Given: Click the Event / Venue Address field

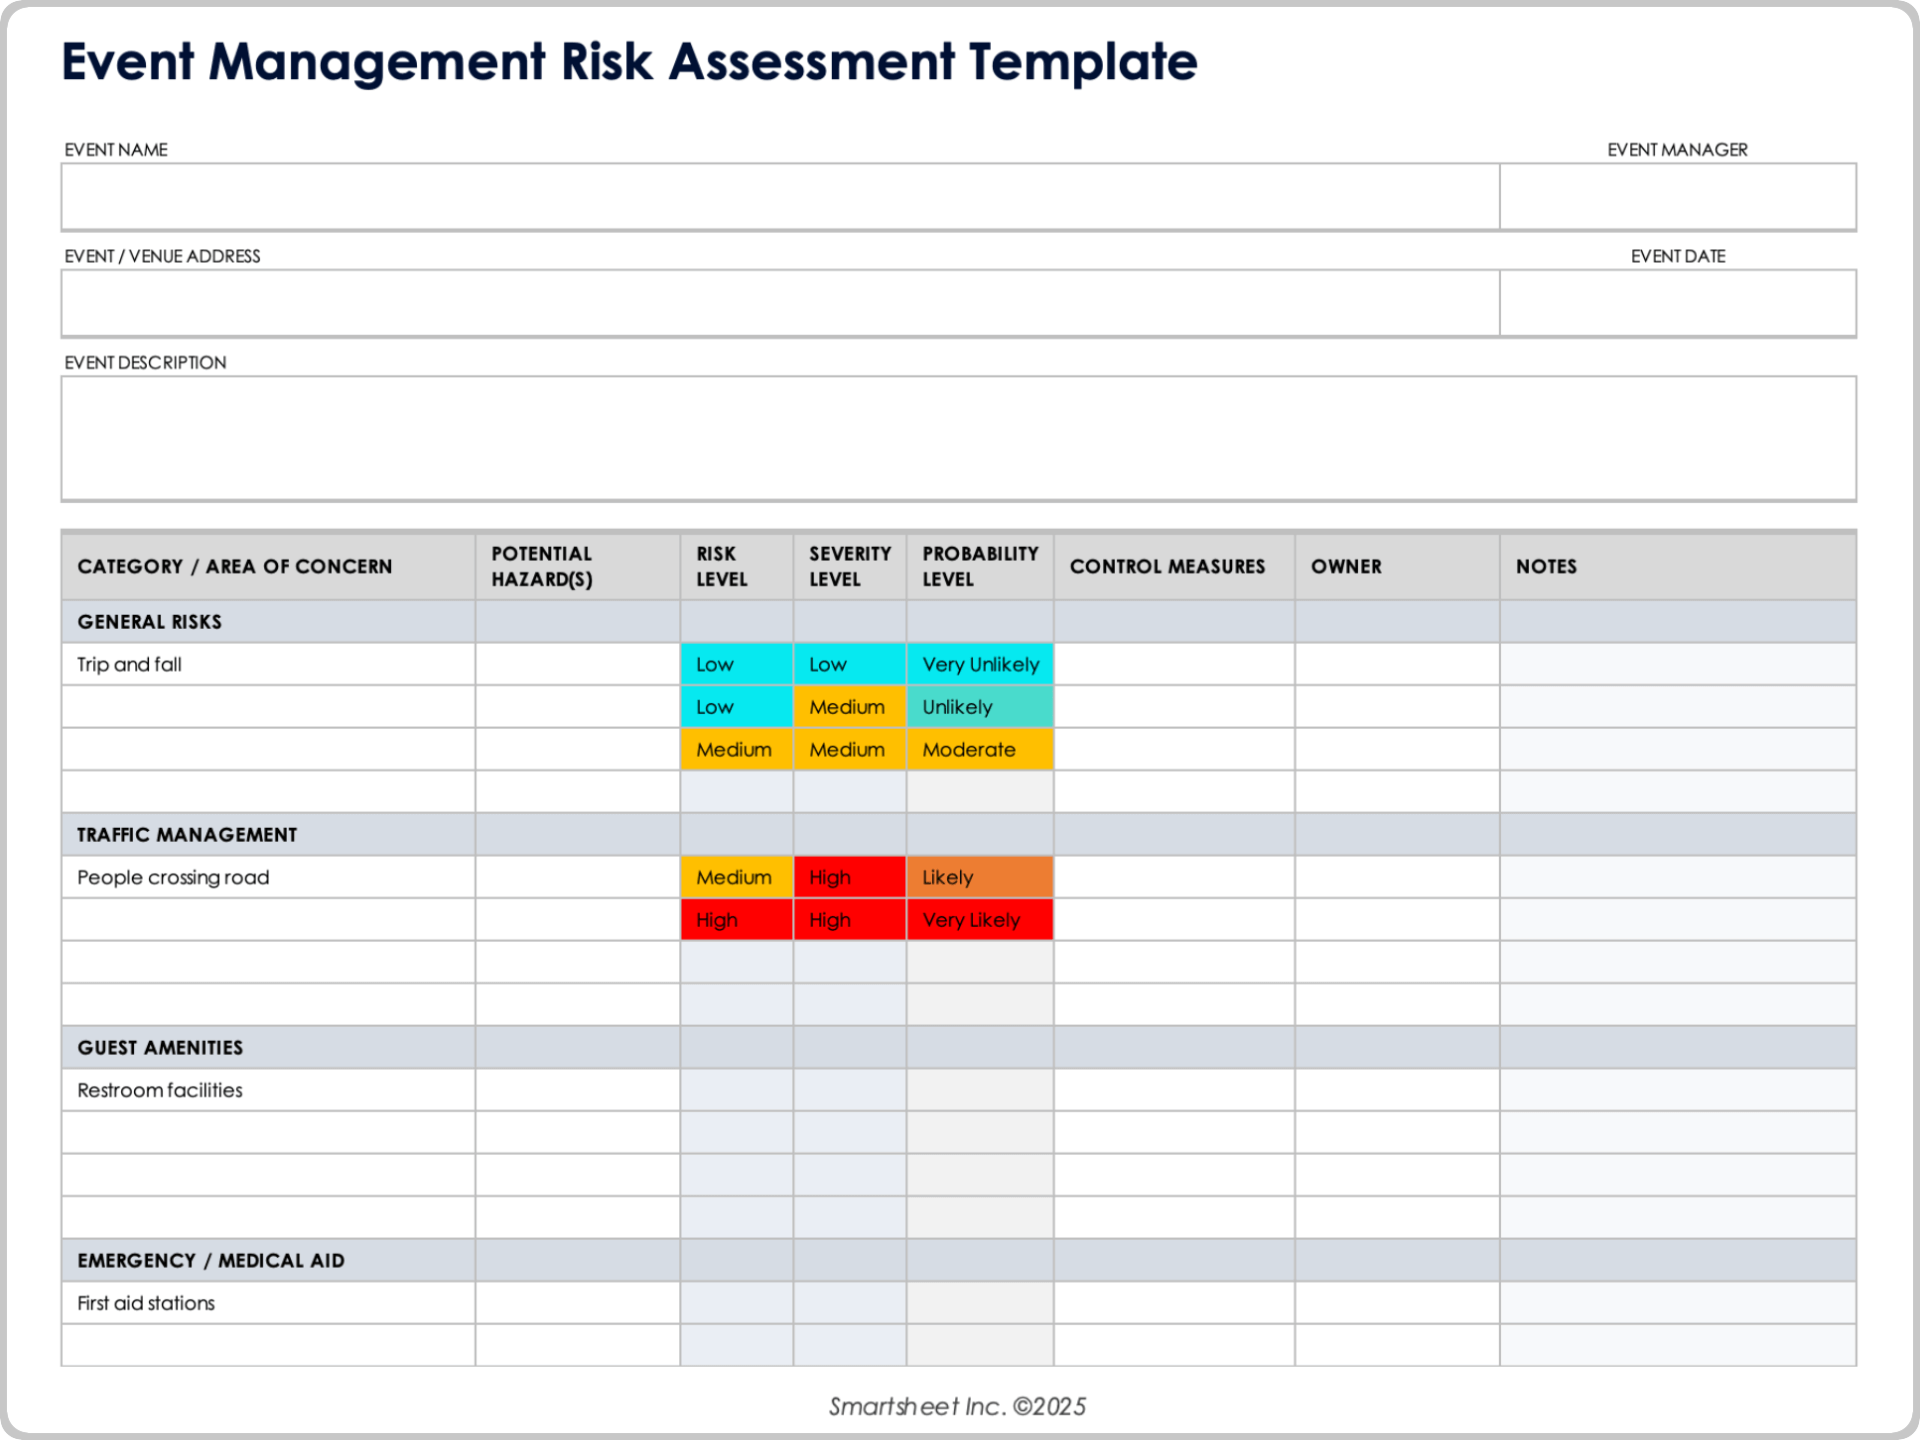Looking at the screenshot, I should coord(780,303).
